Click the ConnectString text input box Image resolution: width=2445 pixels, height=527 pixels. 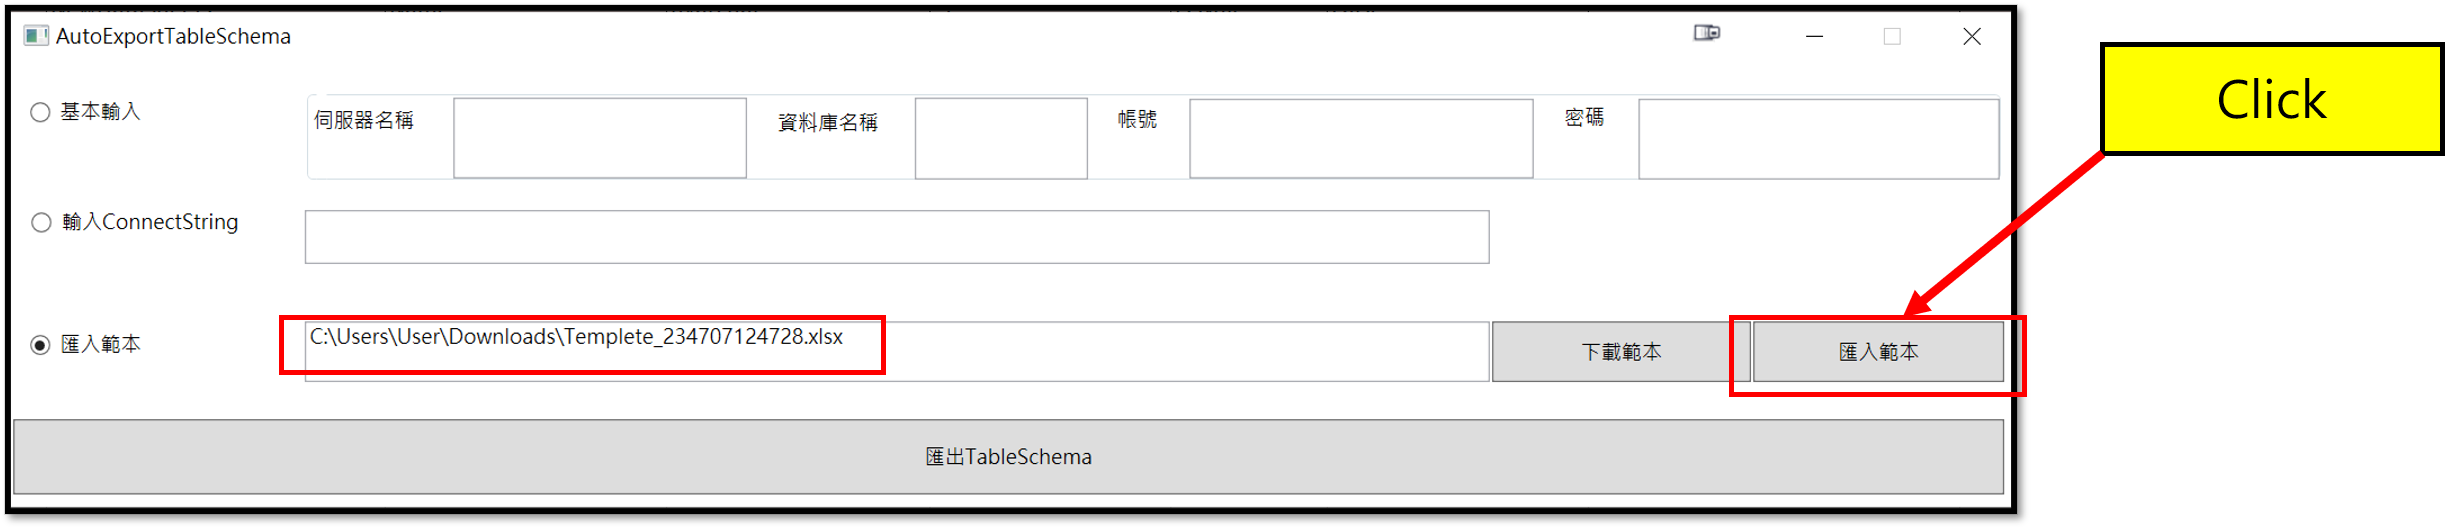click(896, 237)
